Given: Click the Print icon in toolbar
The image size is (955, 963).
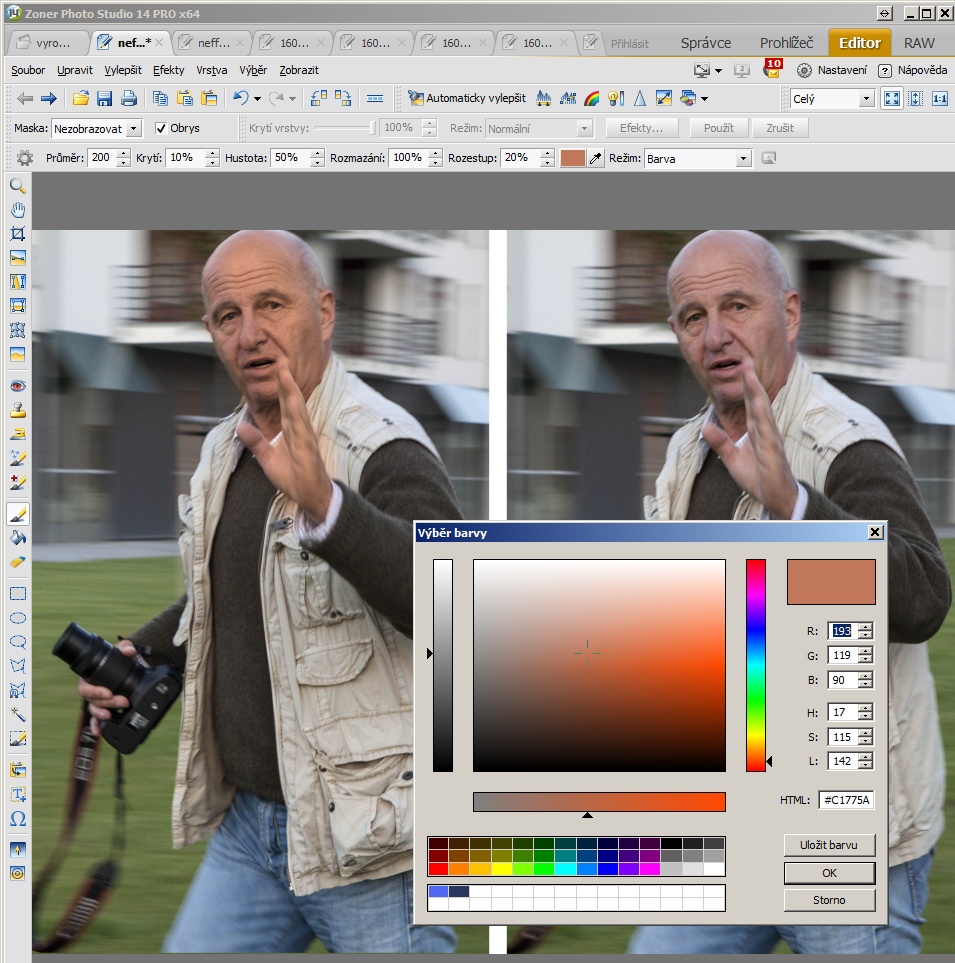Looking at the screenshot, I should point(128,98).
